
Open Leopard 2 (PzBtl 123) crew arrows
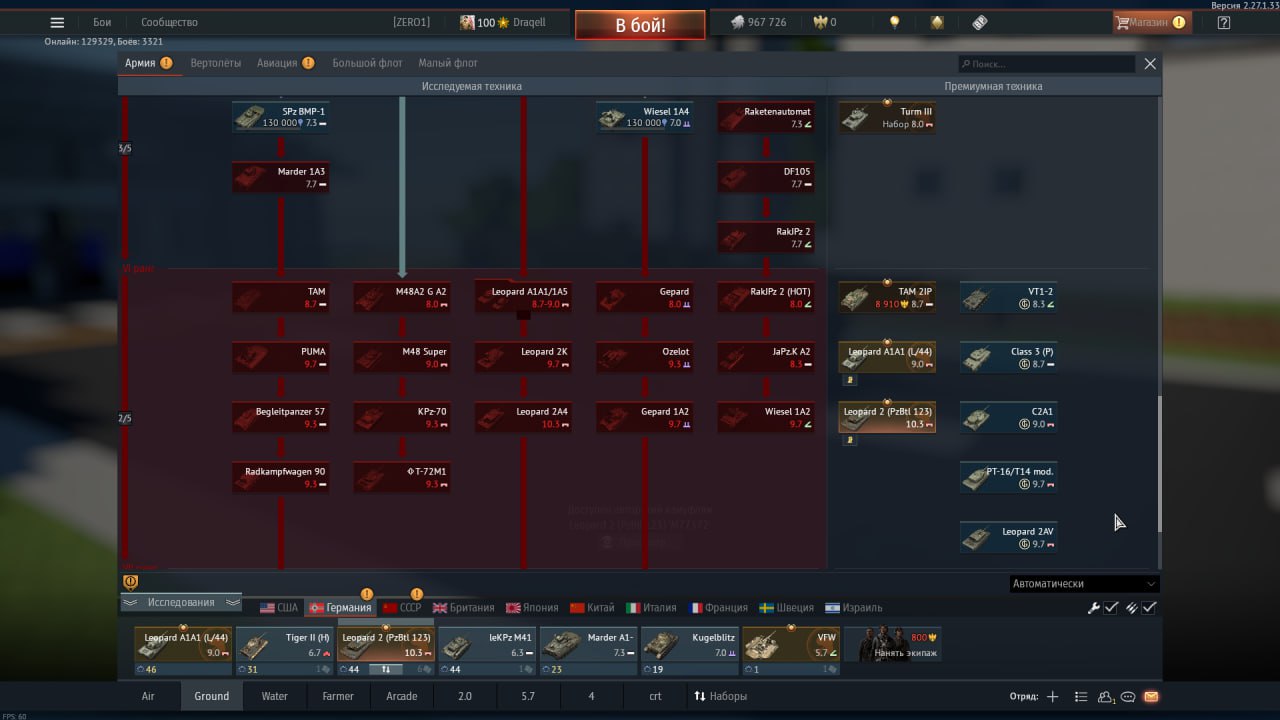click(386, 669)
